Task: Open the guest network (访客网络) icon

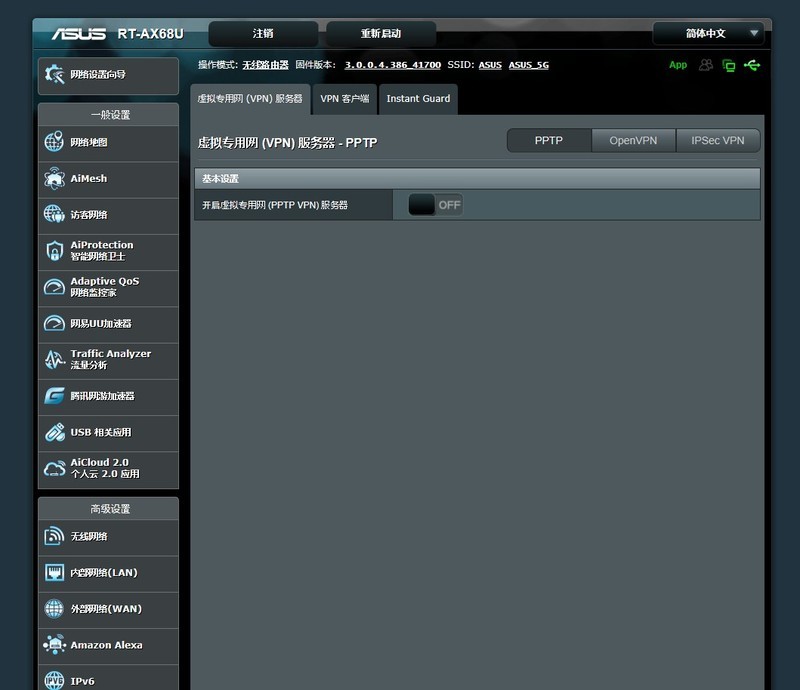Action: point(54,214)
